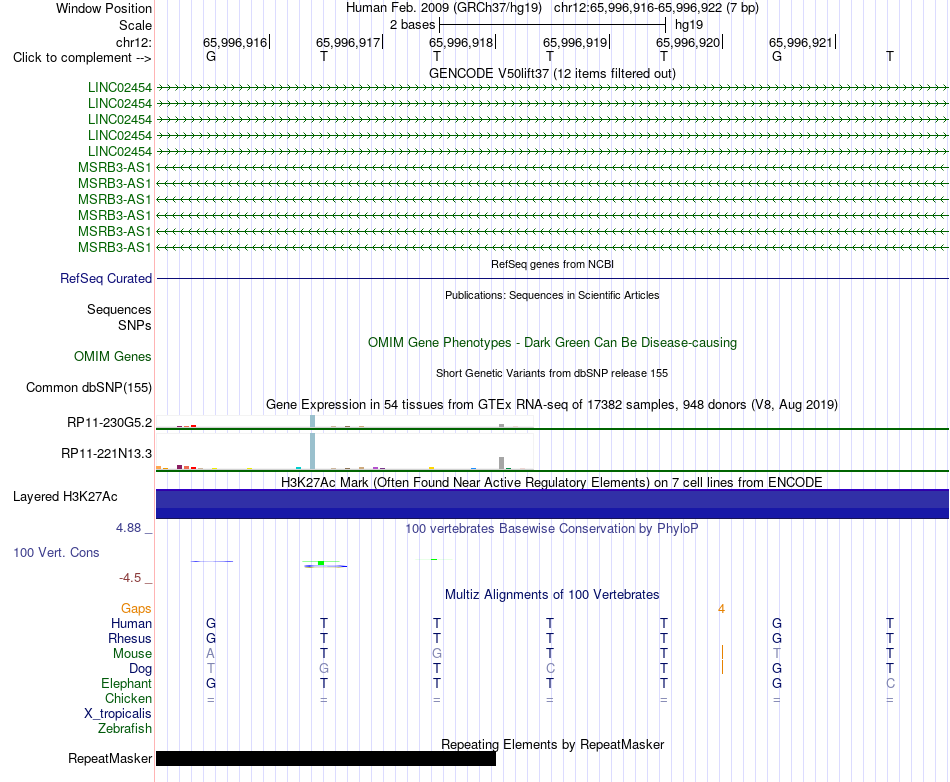This screenshot has height=782, width=950.
Task: Click the Mouse species label
Action: tap(132, 654)
